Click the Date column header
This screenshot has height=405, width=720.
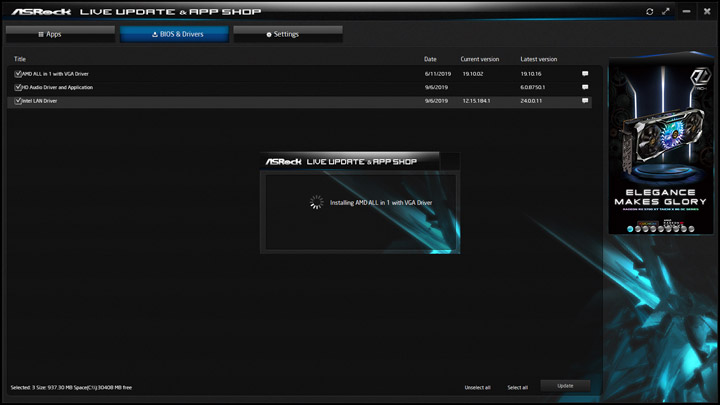430,59
